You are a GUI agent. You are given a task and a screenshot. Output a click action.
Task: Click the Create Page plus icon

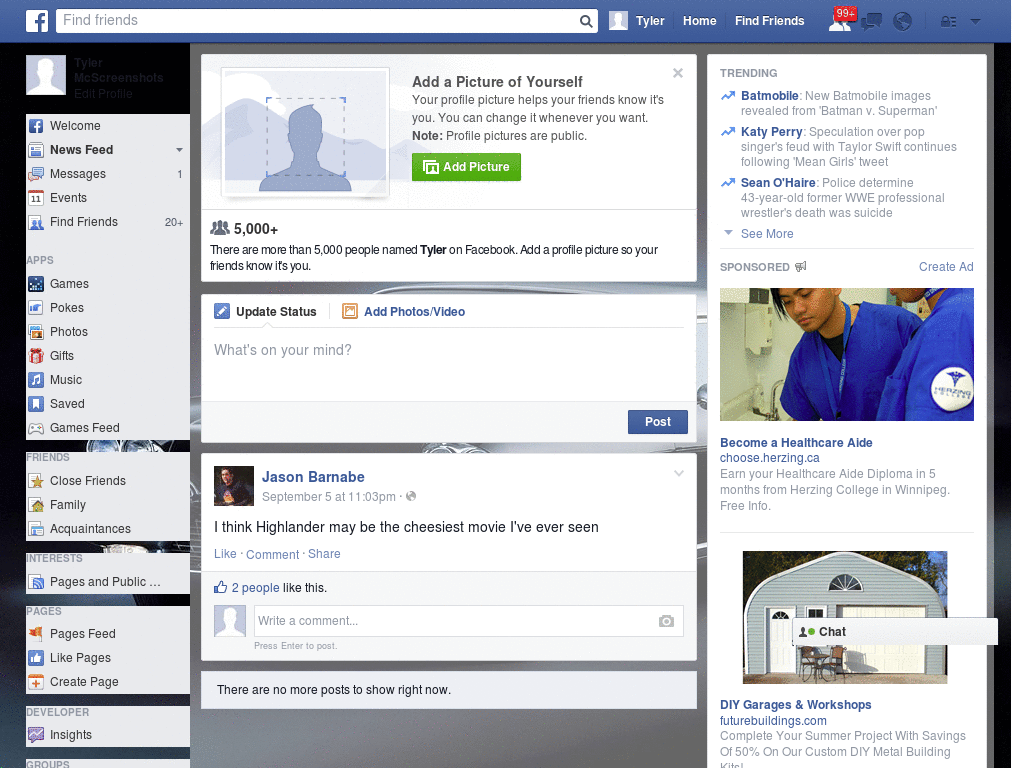pos(36,682)
